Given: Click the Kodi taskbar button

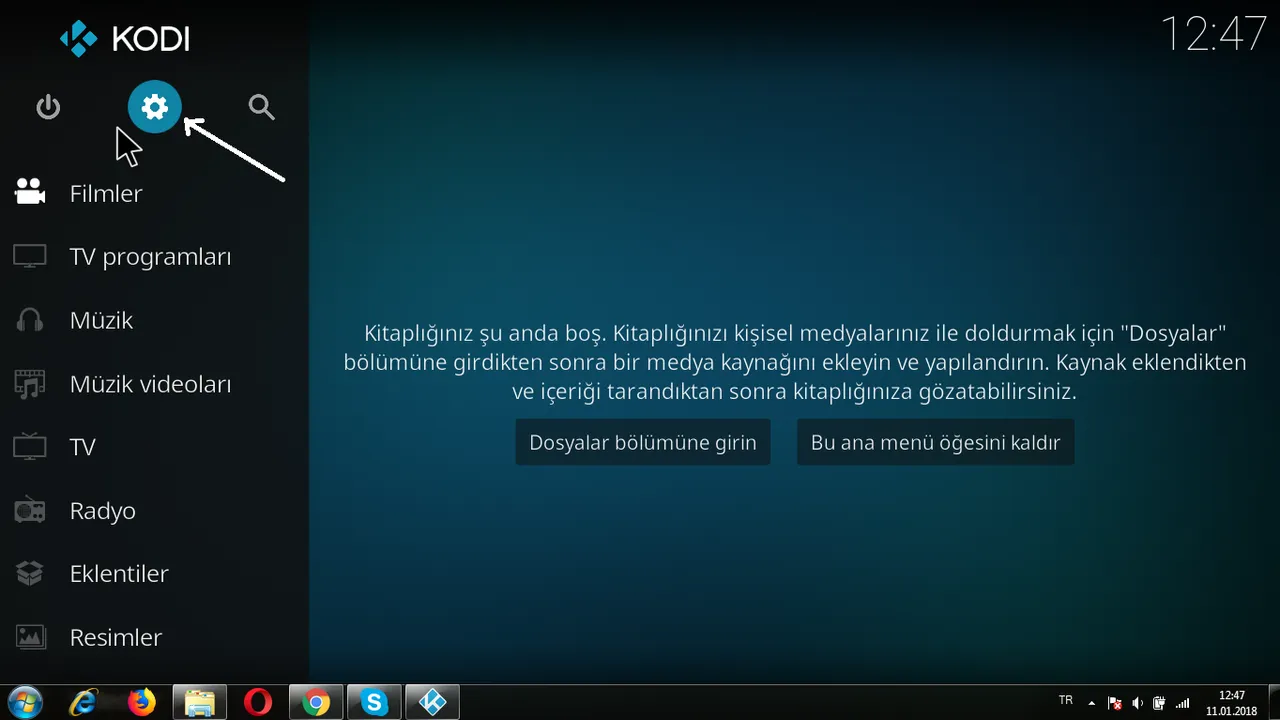Looking at the screenshot, I should 432,703.
